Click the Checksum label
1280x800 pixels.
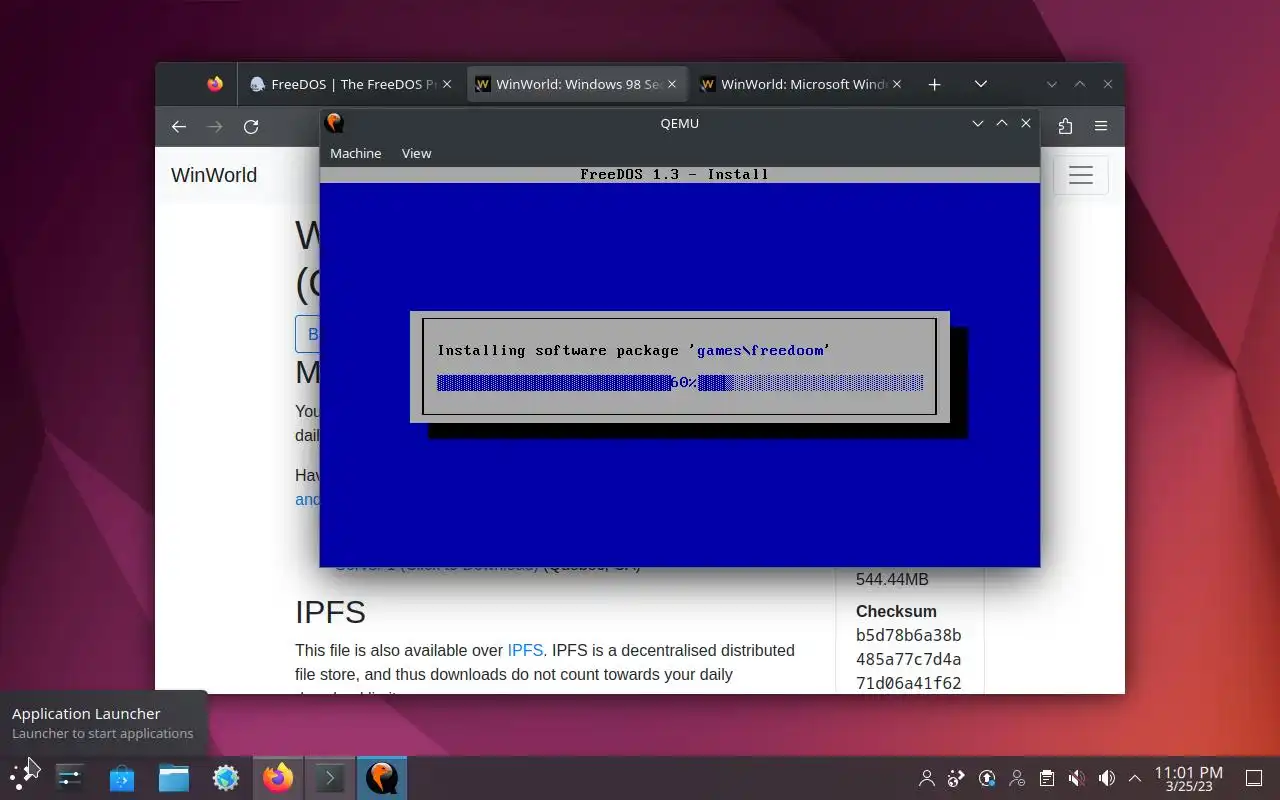[x=896, y=611]
